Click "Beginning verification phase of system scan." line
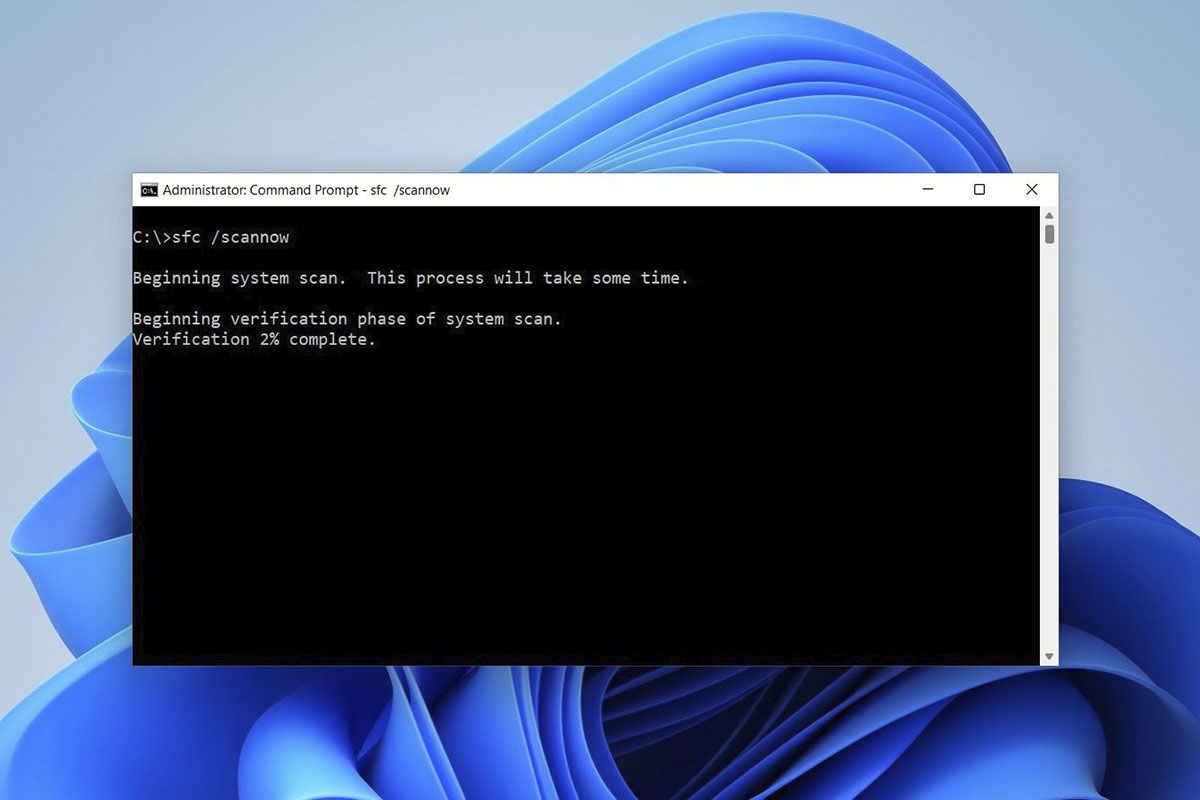Image resolution: width=1200 pixels, height=800 pixels. [x=348, y=319]
